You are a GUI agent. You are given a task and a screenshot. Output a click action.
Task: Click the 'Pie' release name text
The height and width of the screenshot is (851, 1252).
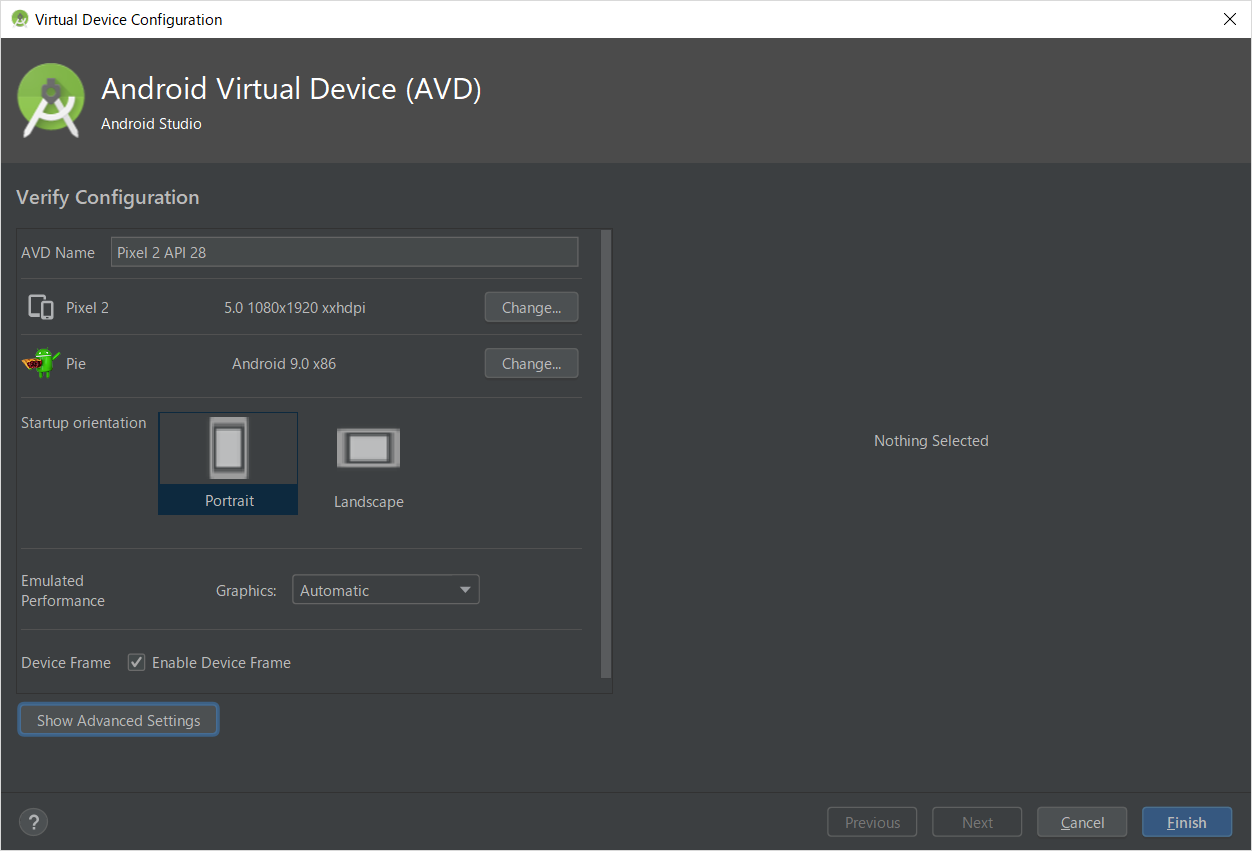point(76,363)
